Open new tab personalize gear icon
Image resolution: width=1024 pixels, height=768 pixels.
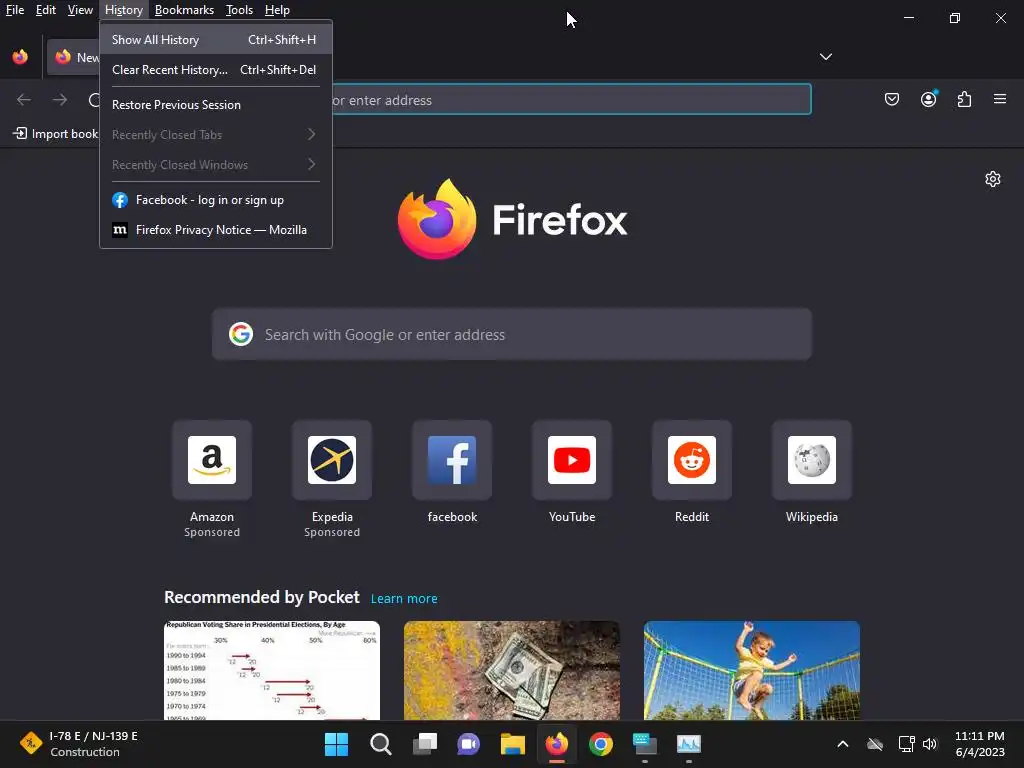click(x=993, y=179)
